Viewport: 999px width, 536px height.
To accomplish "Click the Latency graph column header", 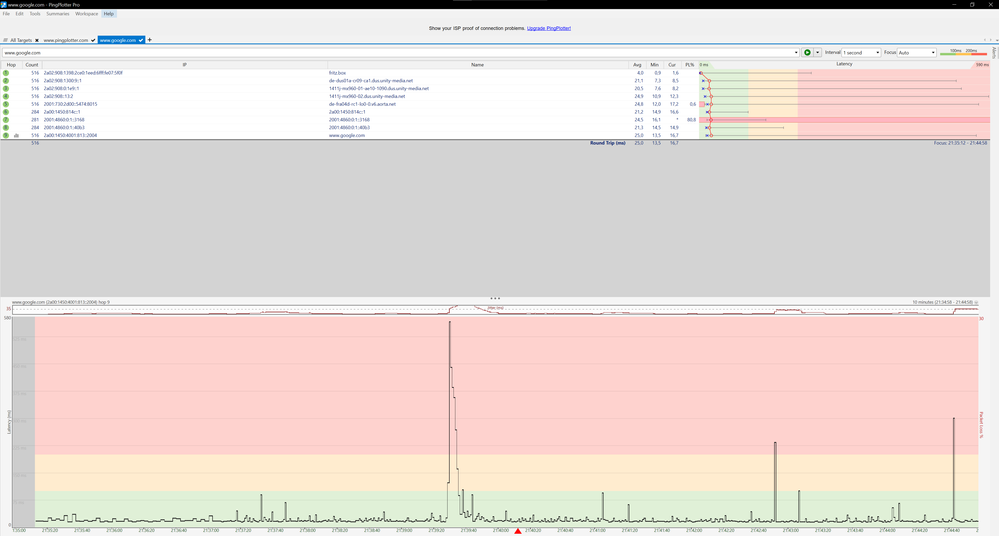I will tap(844, 64).
